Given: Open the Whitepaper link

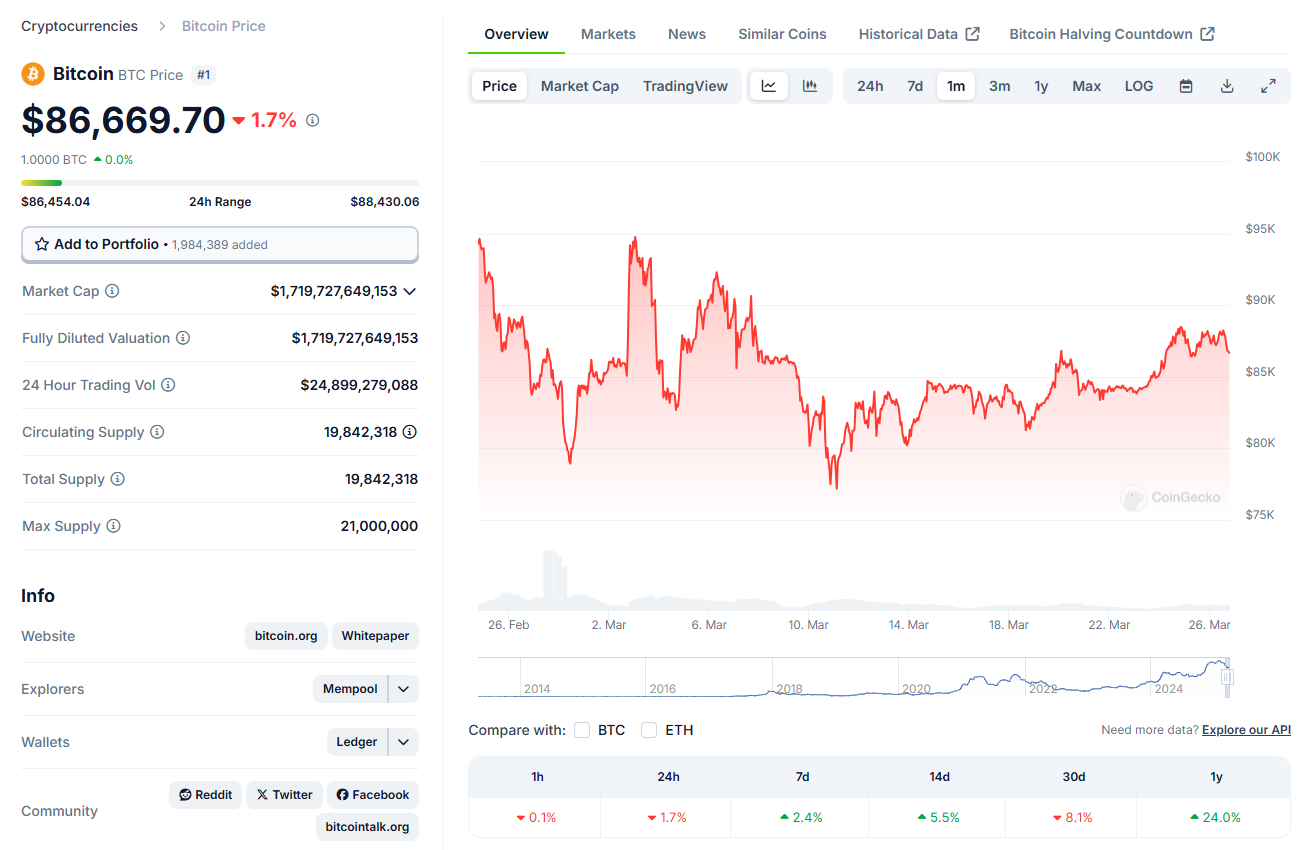Looking at the screenshot, I should tap(375, 636).
